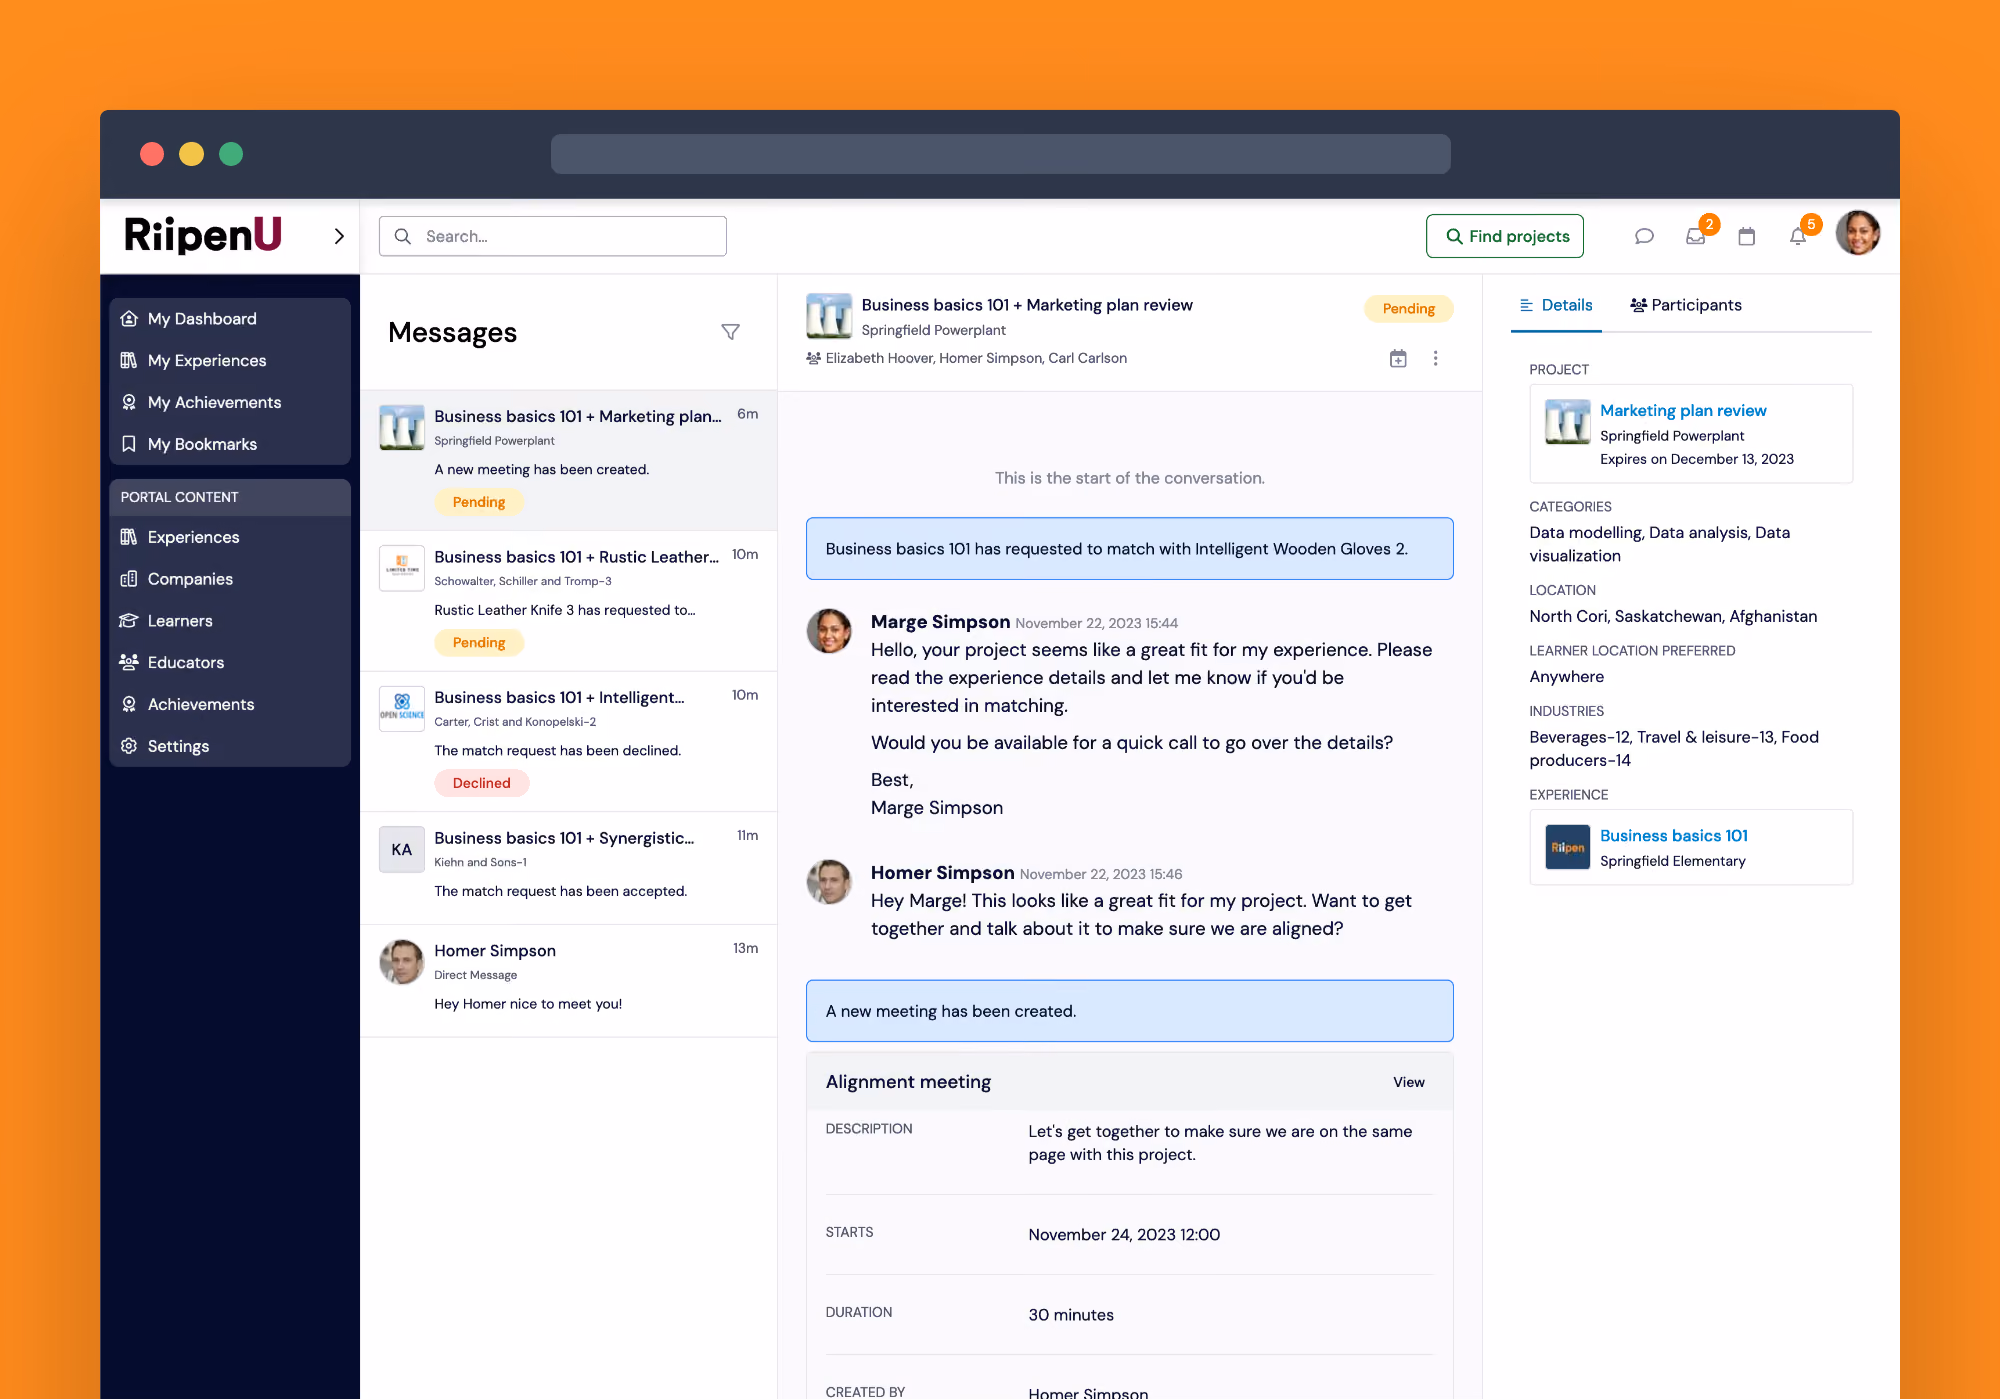This screenshot has width=2000, height=1400.
Task: Click the Educators people icon
Action: click(x=129, y=663)
